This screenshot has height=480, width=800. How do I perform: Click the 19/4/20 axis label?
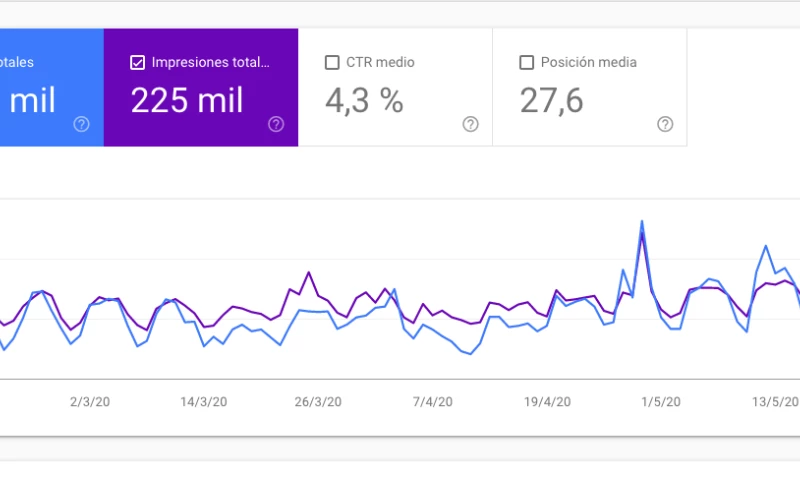point(547,402)
